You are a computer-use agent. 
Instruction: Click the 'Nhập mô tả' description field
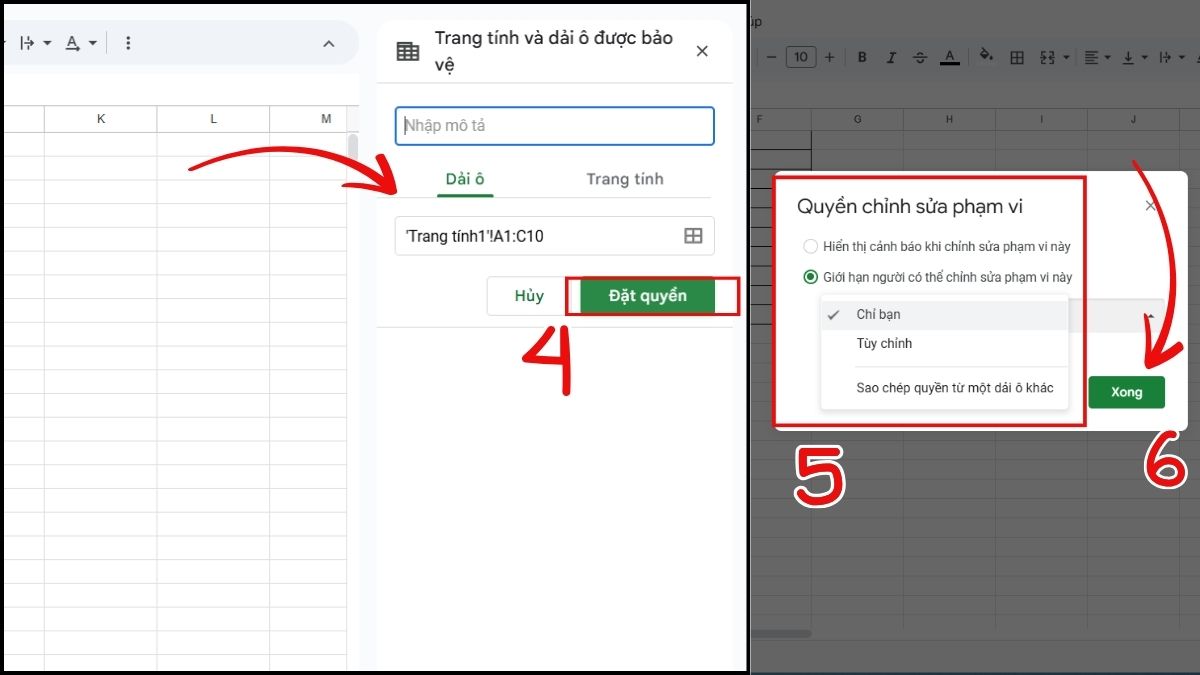tap(554, 126)
